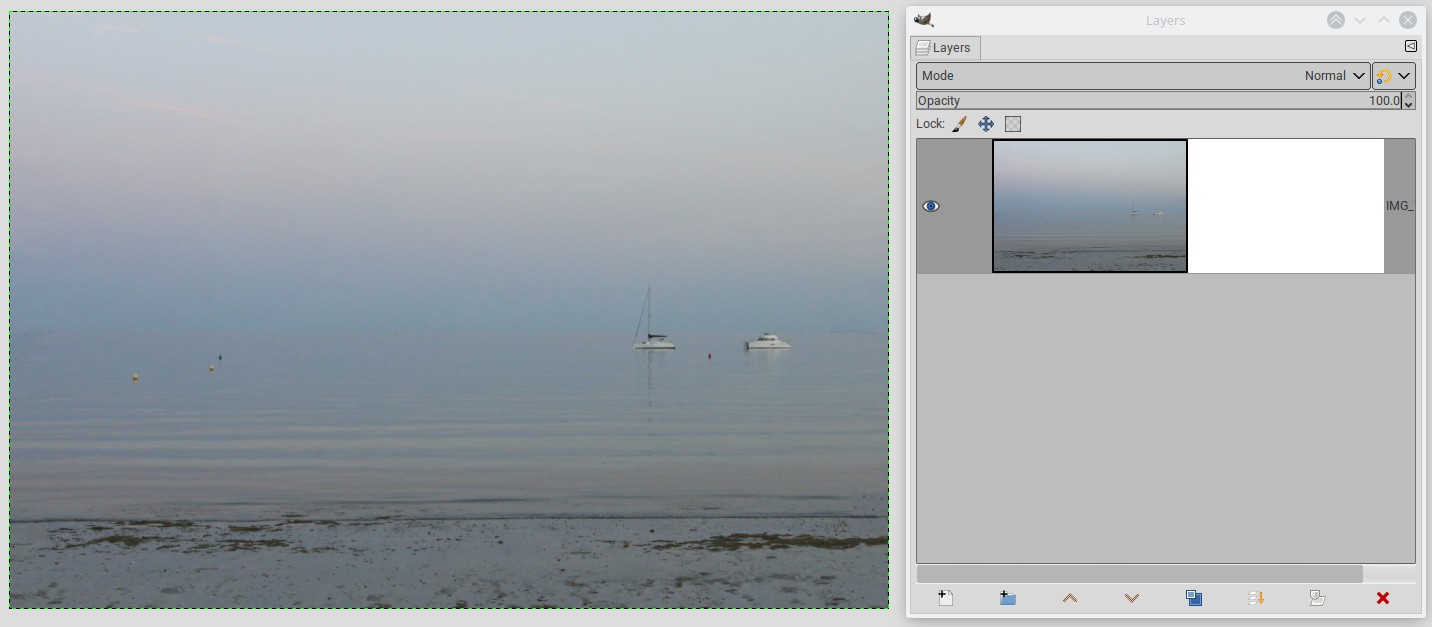The height and width of the screenshot is (627, 1432).
Task: Hide the IMG_ layer using the eye icon
Action: pyautogui.click(x=931, y=206)
